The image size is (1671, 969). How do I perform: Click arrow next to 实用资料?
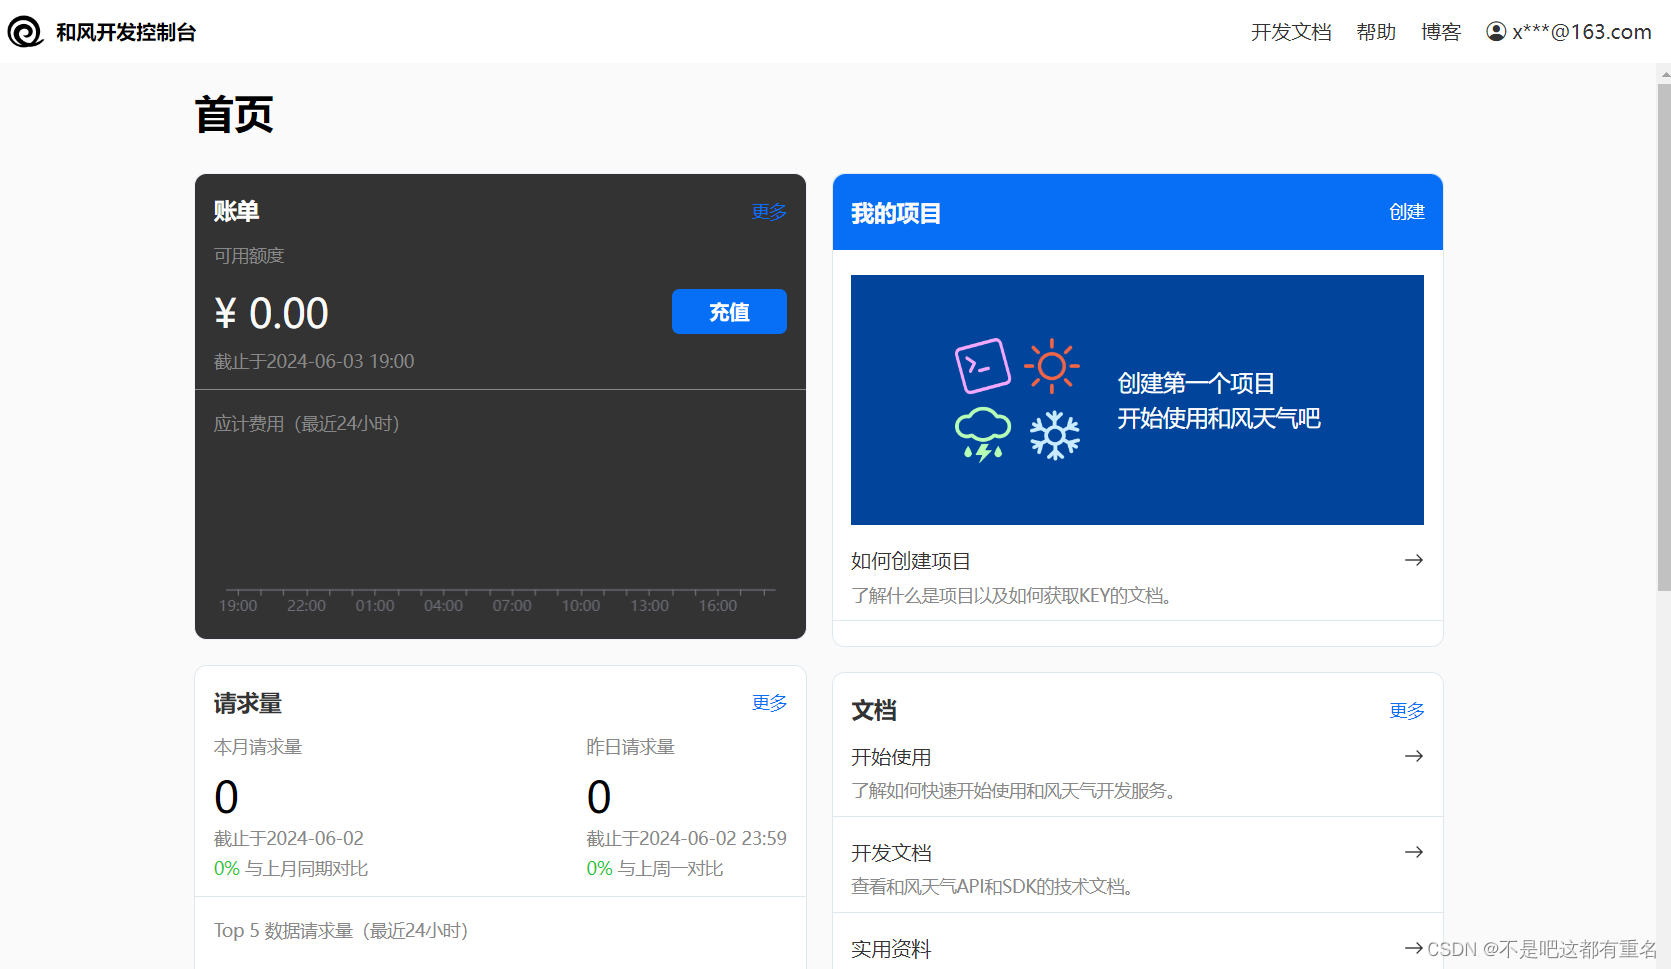[1414, 948]
